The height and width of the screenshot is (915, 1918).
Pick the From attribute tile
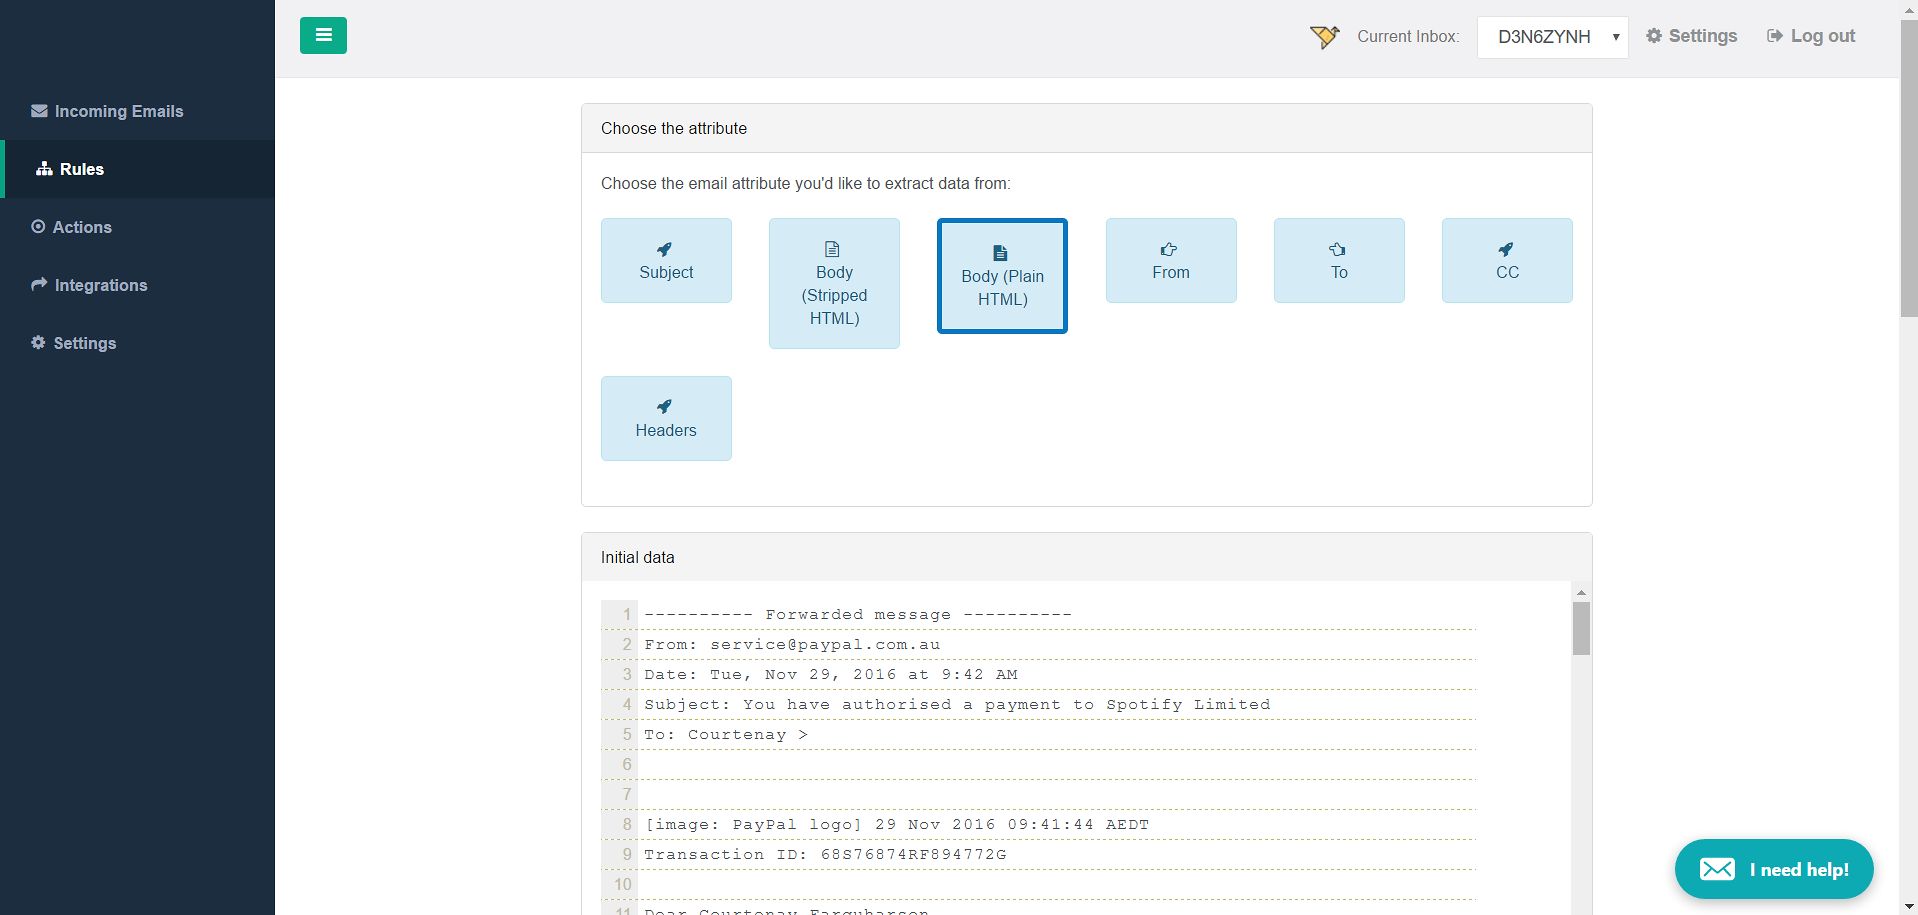pos(1170,261)
